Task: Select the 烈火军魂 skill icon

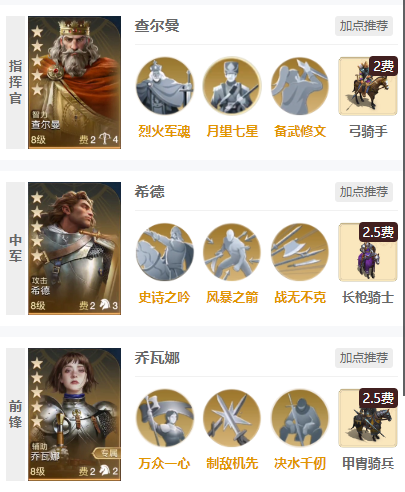Action: pyautogui.click(x=165, y=86)
